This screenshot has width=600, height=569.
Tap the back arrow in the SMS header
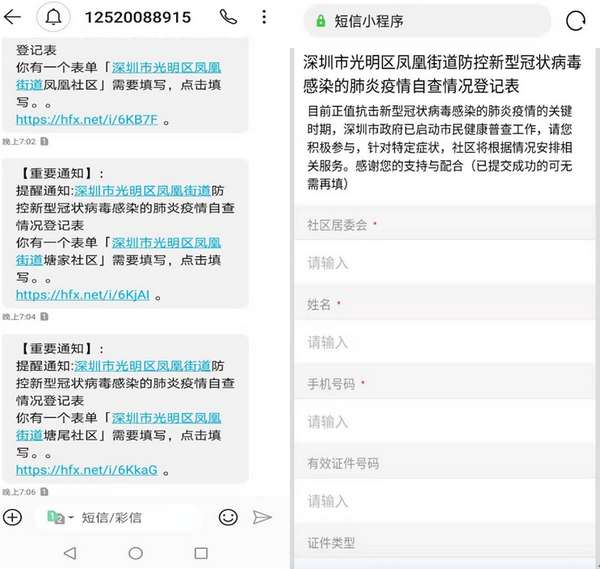click(13, 17)
